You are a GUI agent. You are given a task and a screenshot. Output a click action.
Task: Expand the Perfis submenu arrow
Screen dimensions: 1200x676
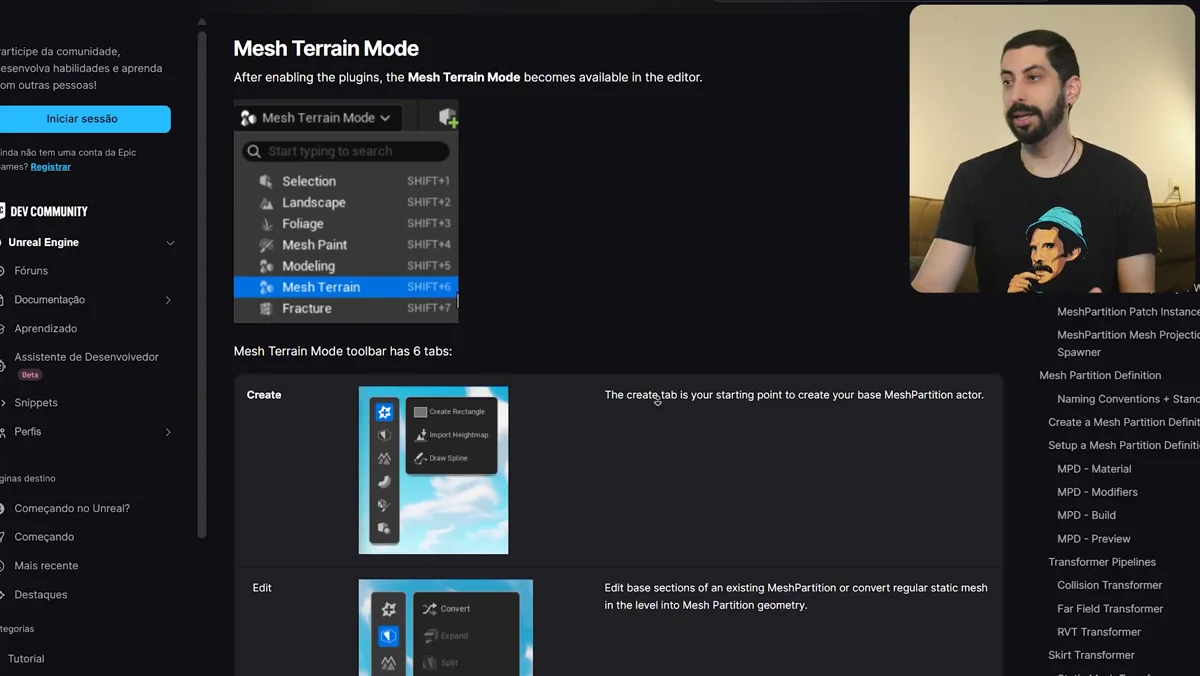(x=168, y=432)
